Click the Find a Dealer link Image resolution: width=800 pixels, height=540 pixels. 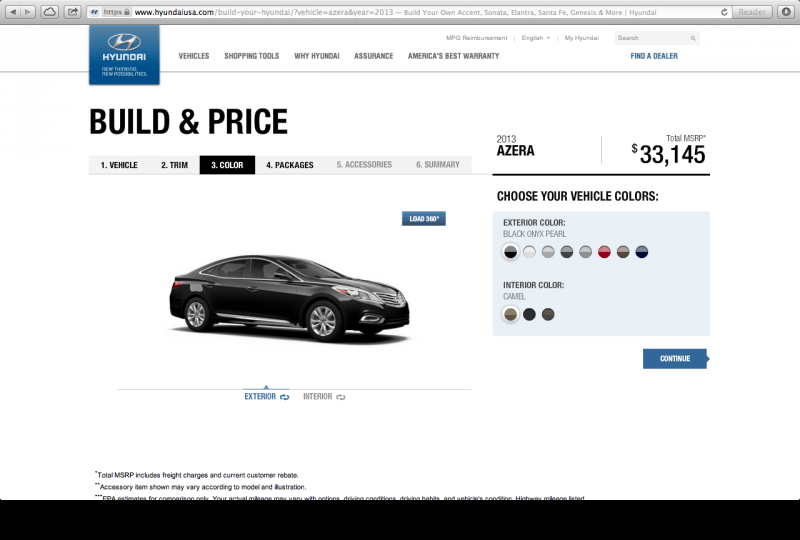pyautogui.click(x=654, y=56)
